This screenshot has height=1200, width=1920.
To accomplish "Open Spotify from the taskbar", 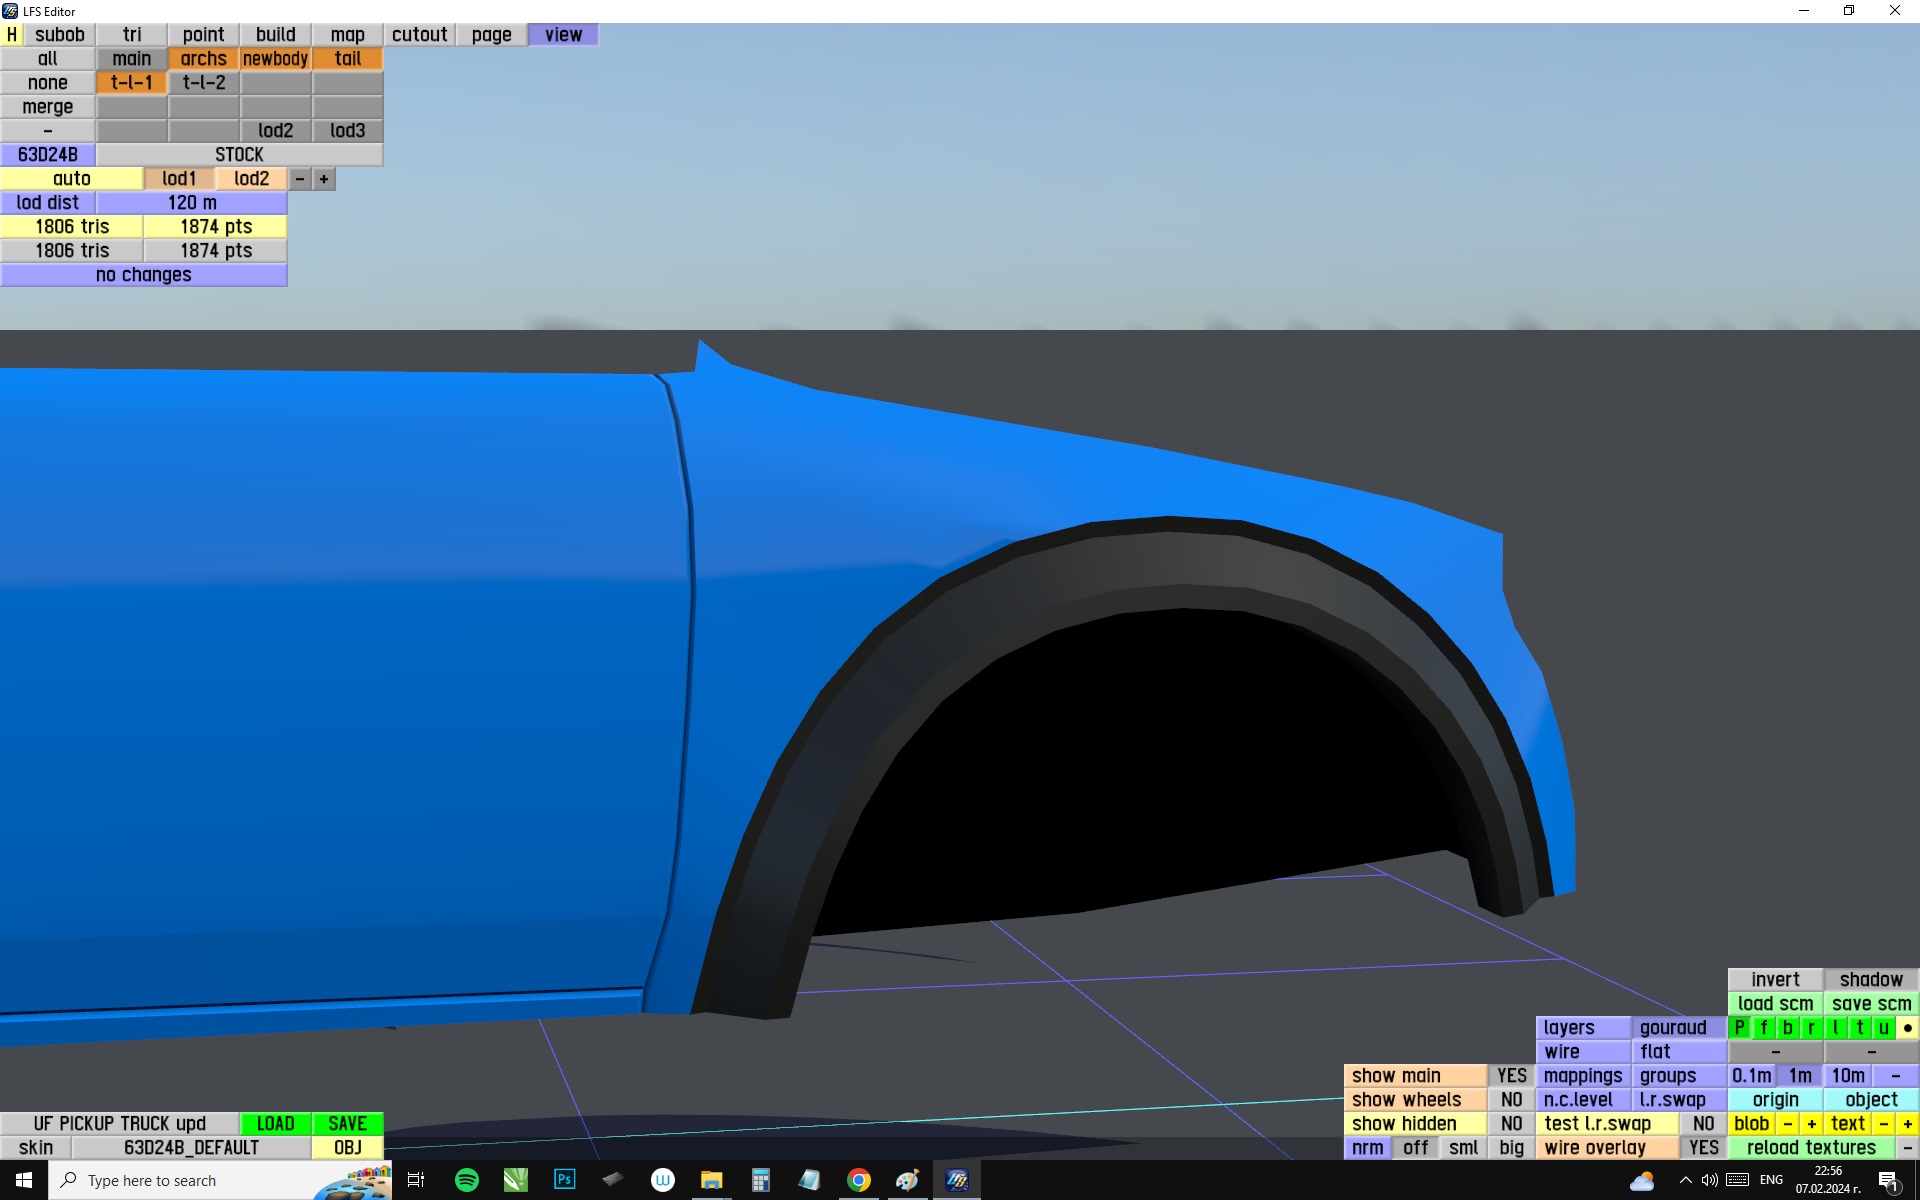I will (466, 1180).
